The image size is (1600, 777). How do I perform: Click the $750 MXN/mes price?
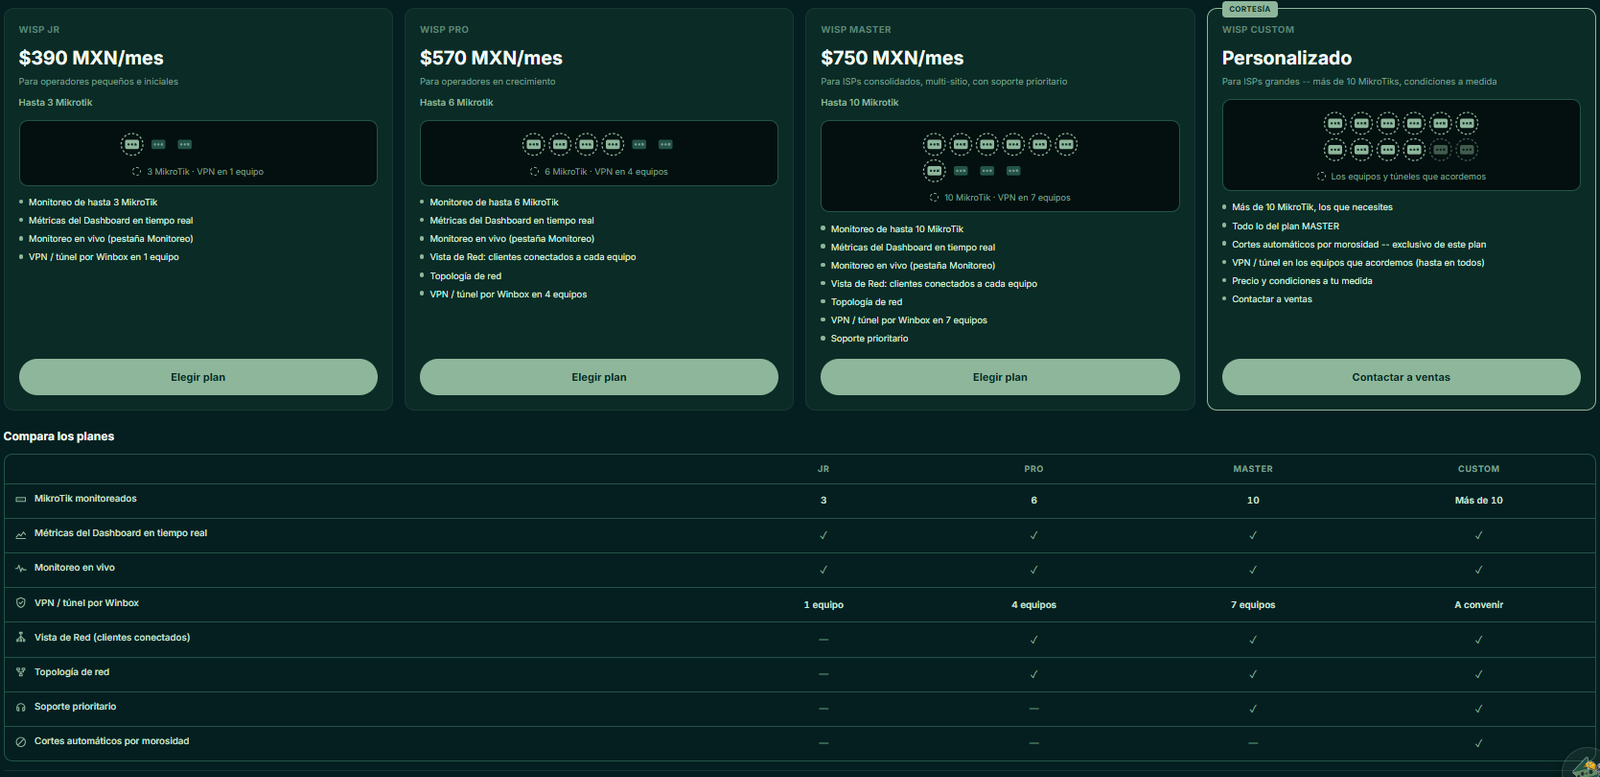(892, 58)
